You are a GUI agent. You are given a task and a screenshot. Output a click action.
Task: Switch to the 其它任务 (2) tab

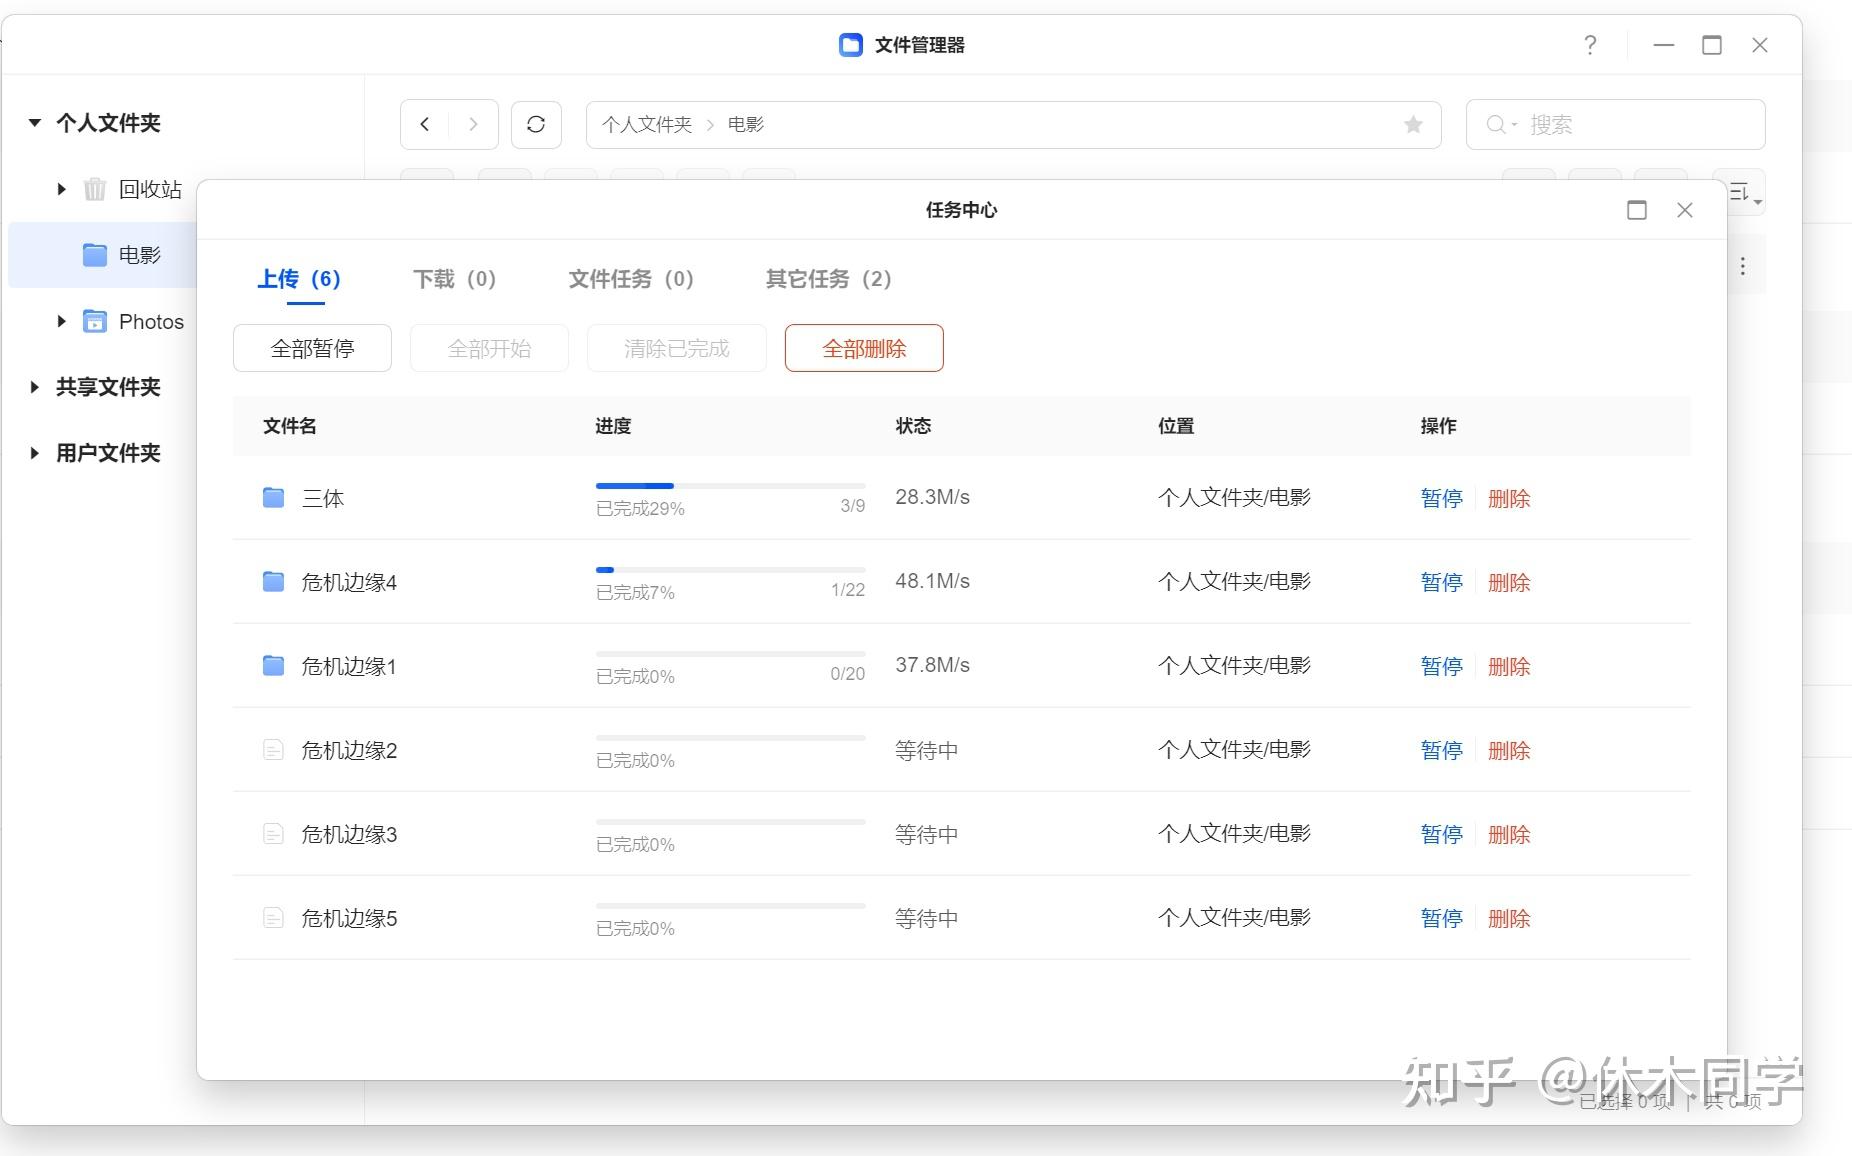[x=829, y=279]
